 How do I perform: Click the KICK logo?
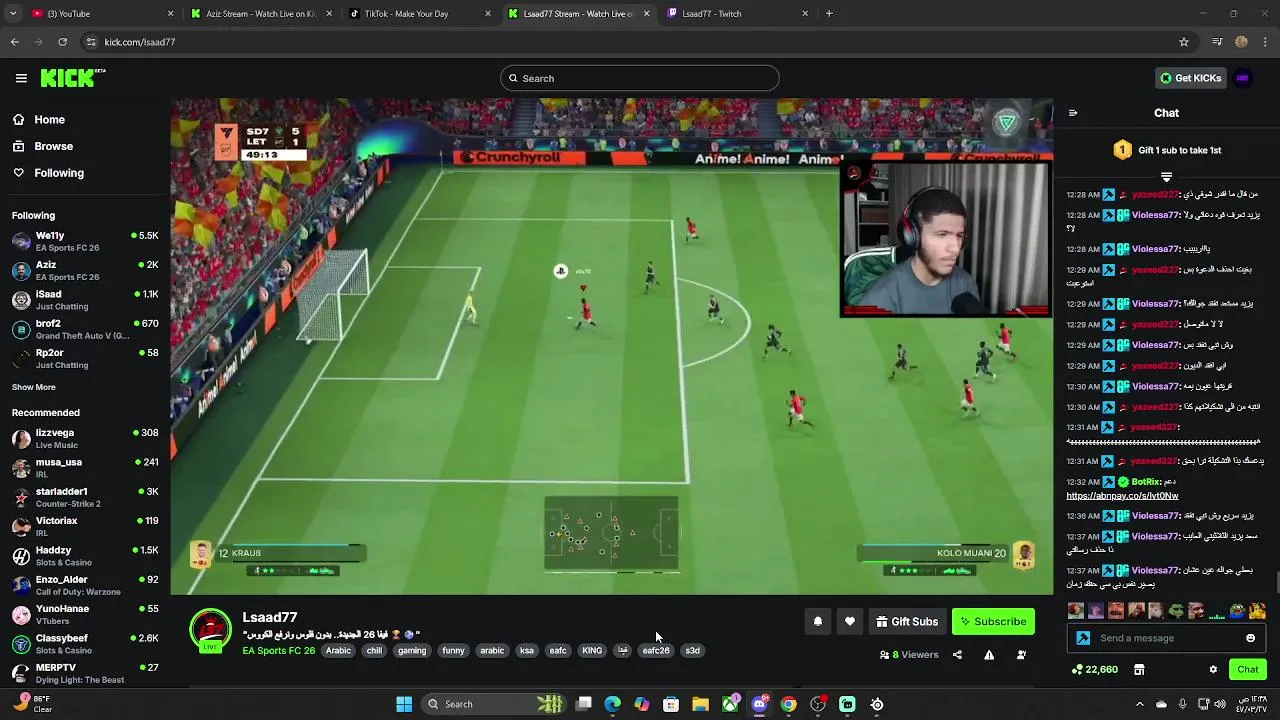click(x=72, y=78)
